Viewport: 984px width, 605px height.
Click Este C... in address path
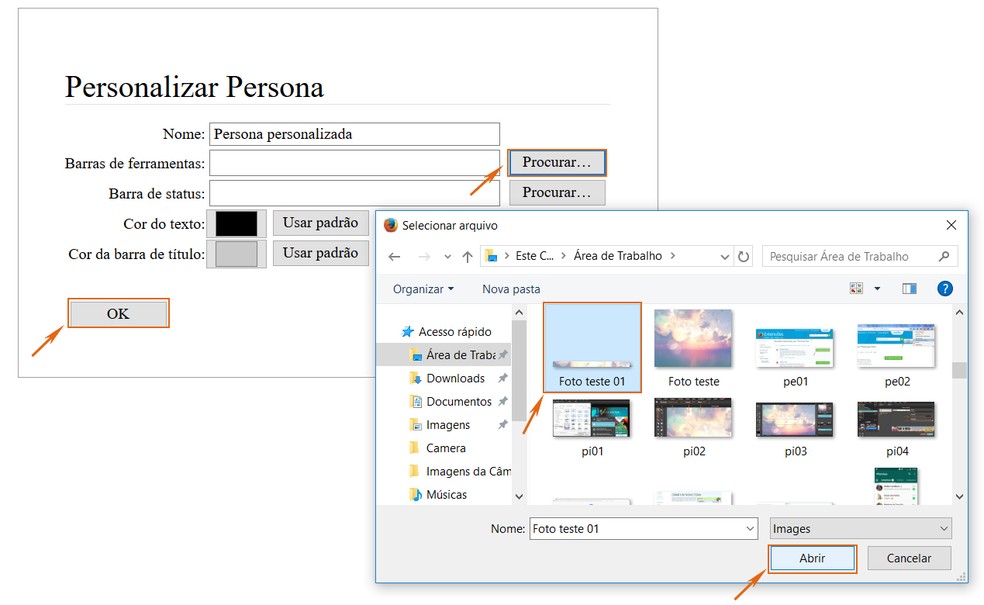[535, 256]
